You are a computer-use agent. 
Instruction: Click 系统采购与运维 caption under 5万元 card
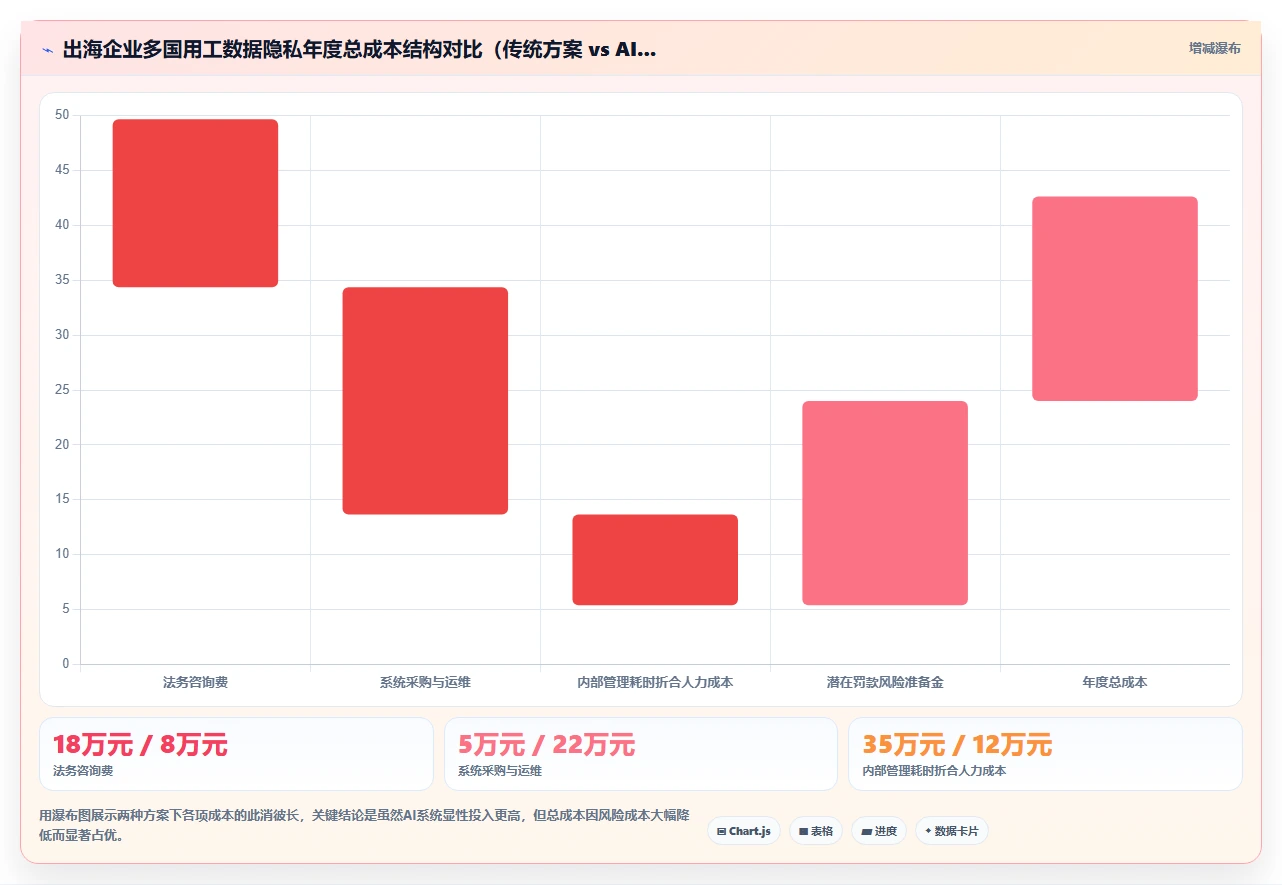coord(500,771)
